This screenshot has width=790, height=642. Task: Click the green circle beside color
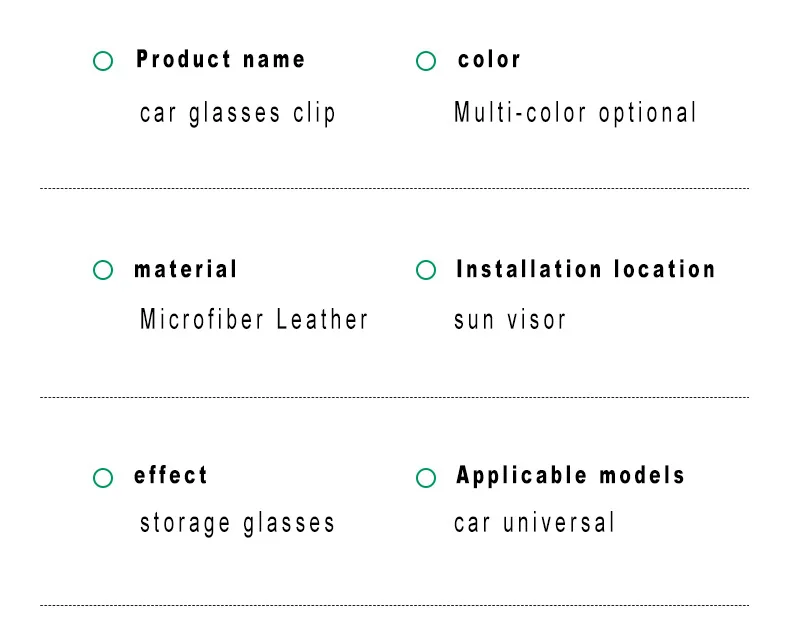coord(426,61)
